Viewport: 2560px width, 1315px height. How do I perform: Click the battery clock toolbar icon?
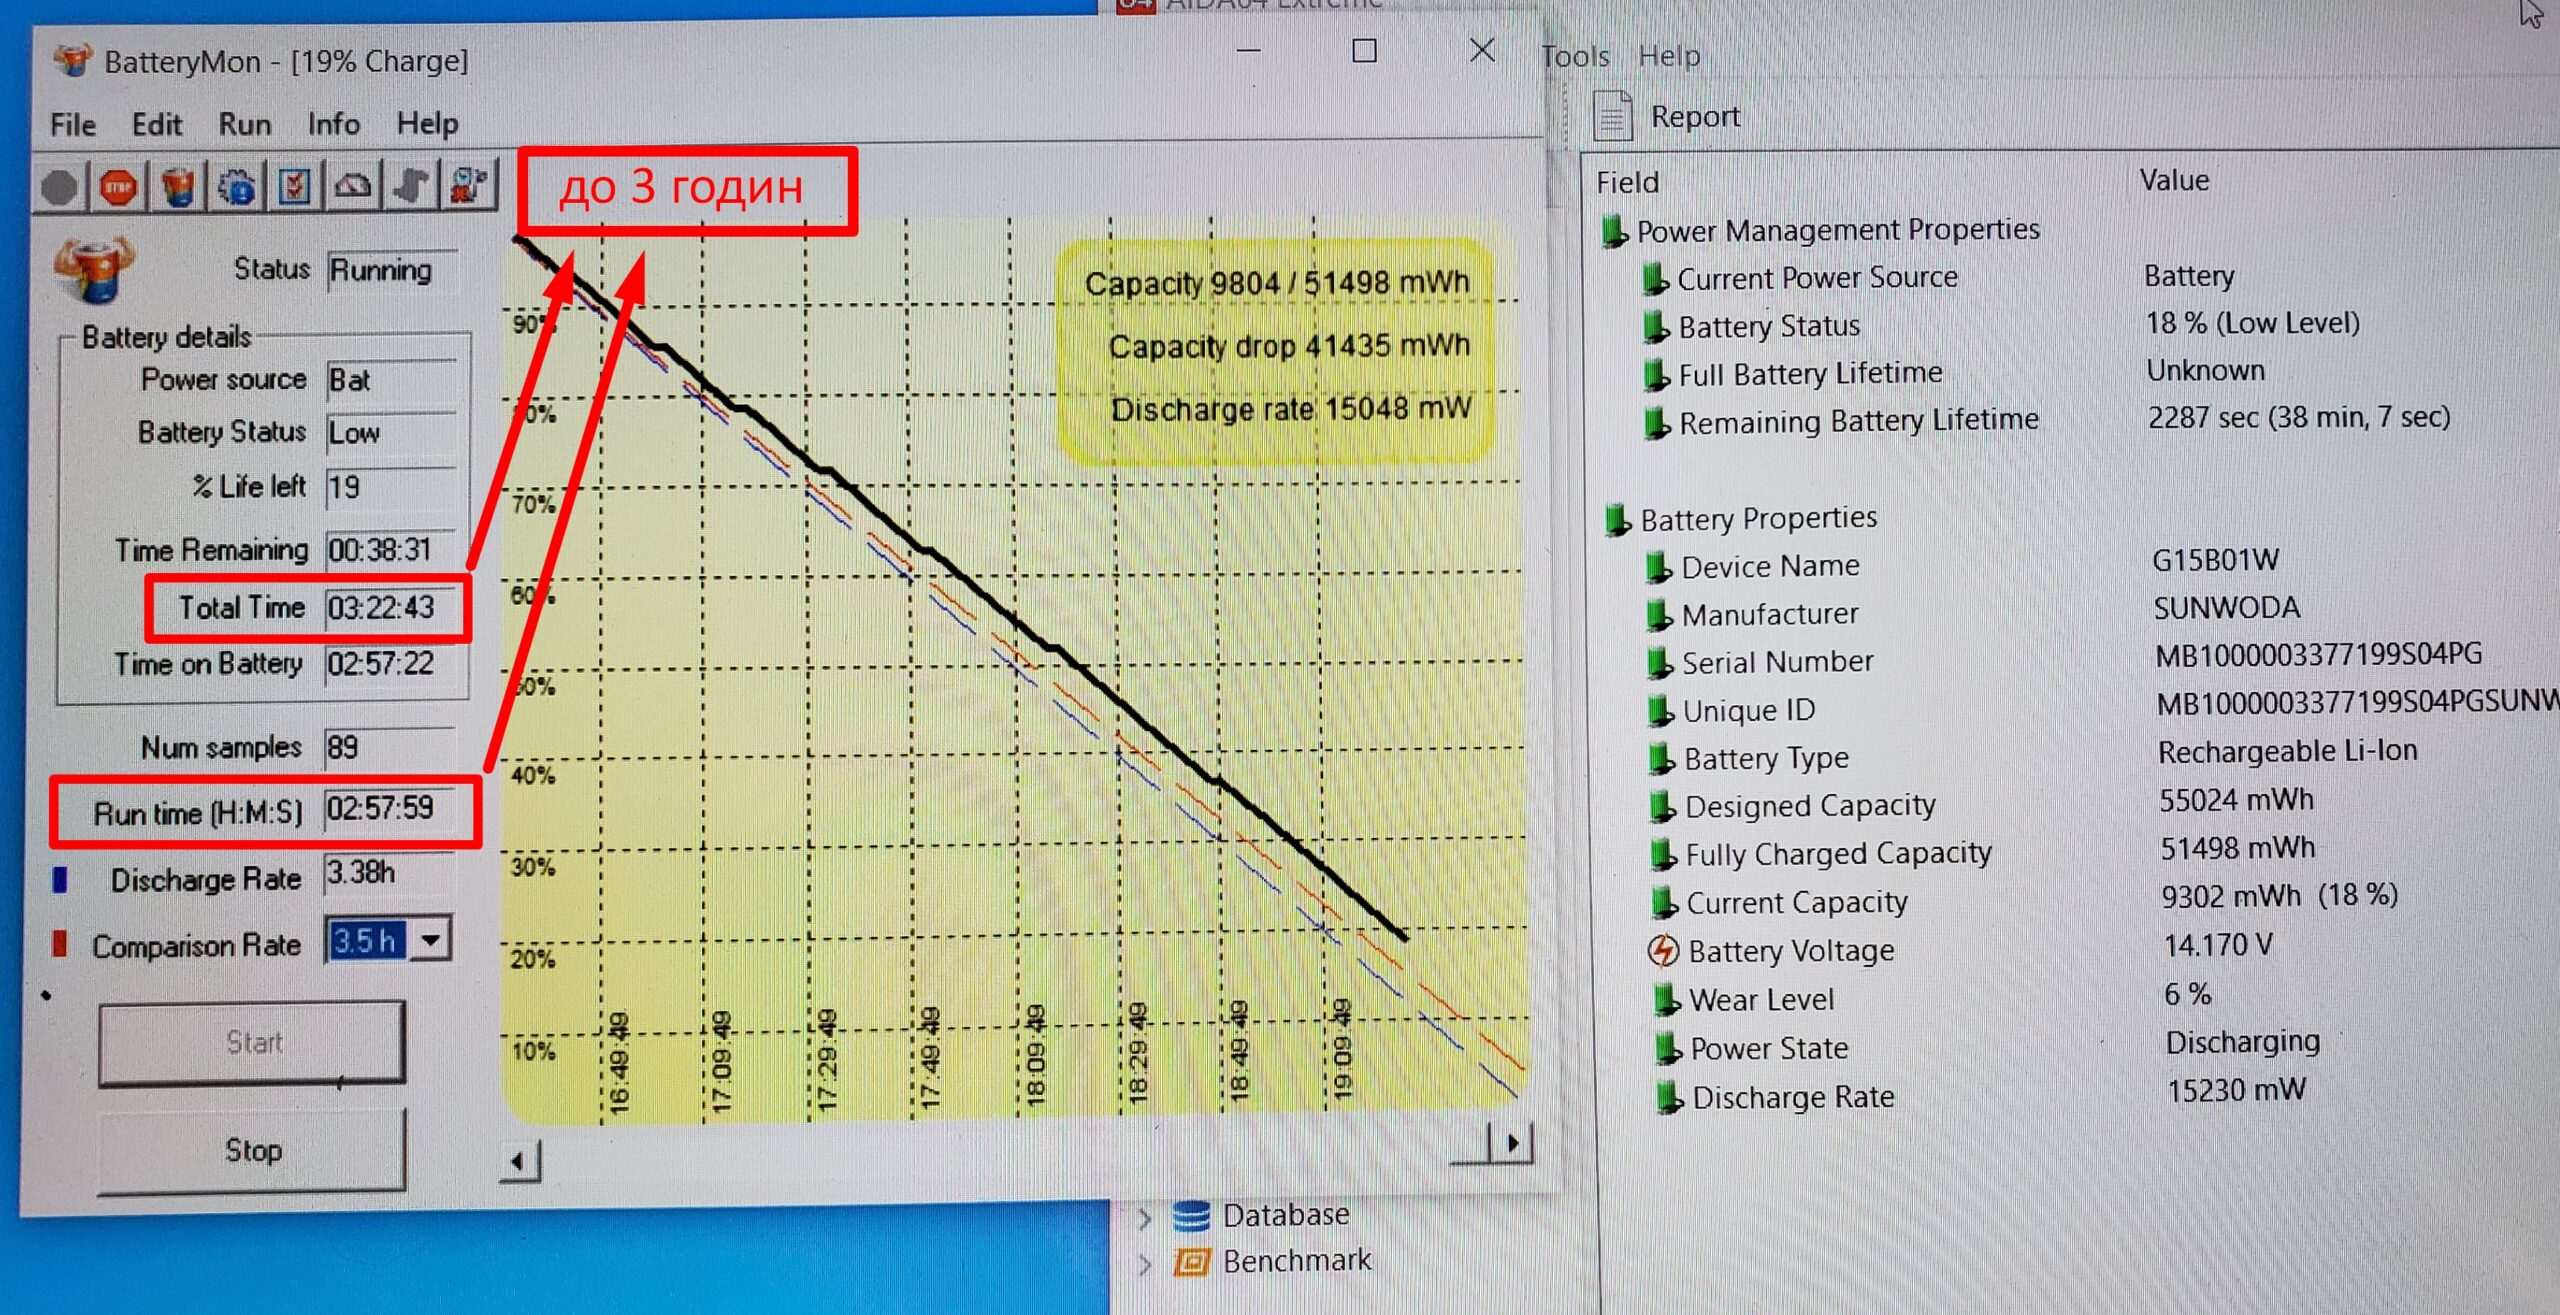[469, 185]
